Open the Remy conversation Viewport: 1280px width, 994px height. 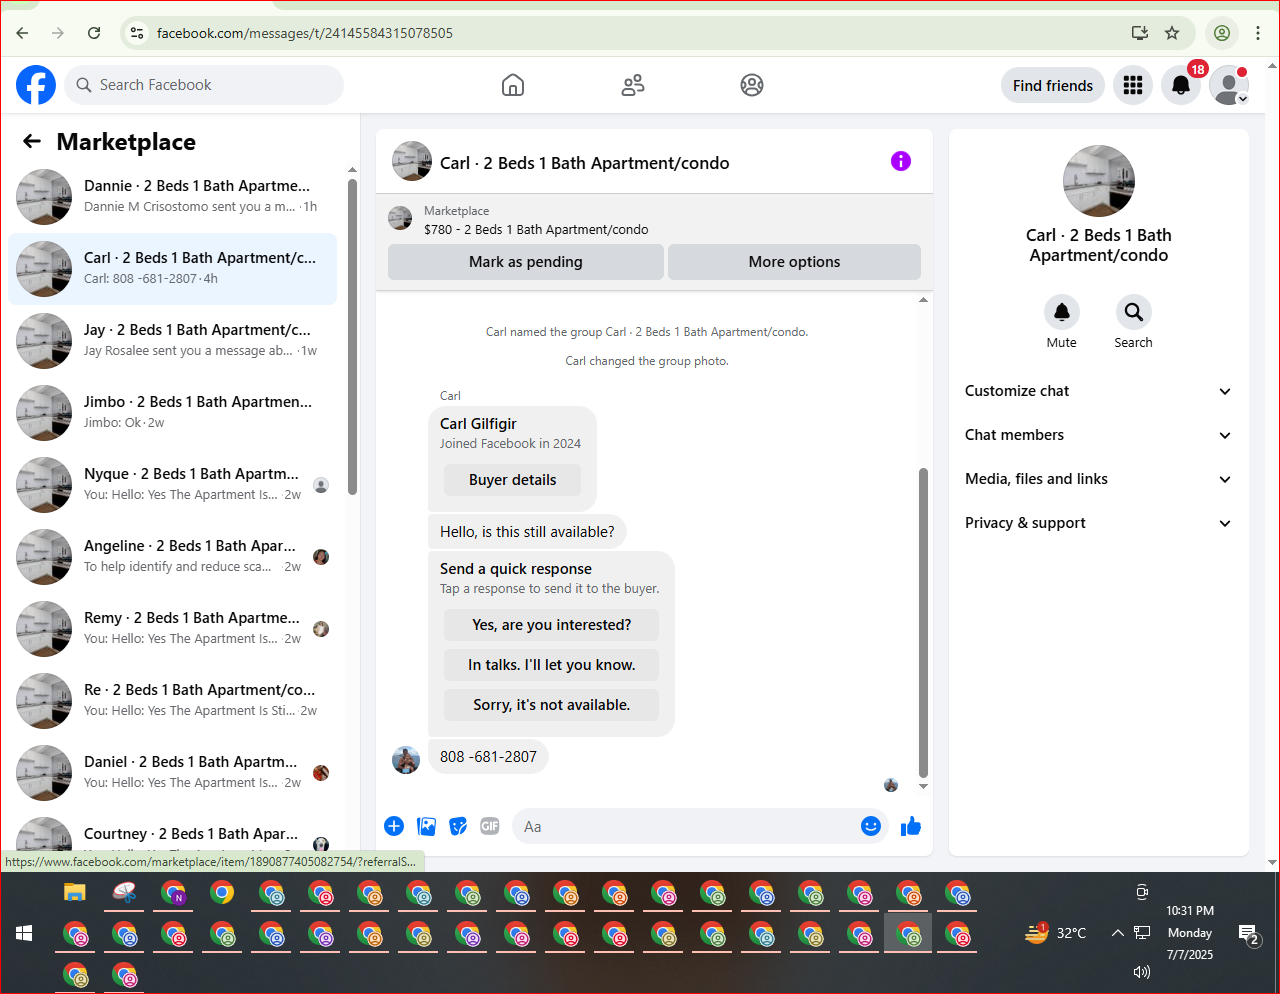pos(172,629)
